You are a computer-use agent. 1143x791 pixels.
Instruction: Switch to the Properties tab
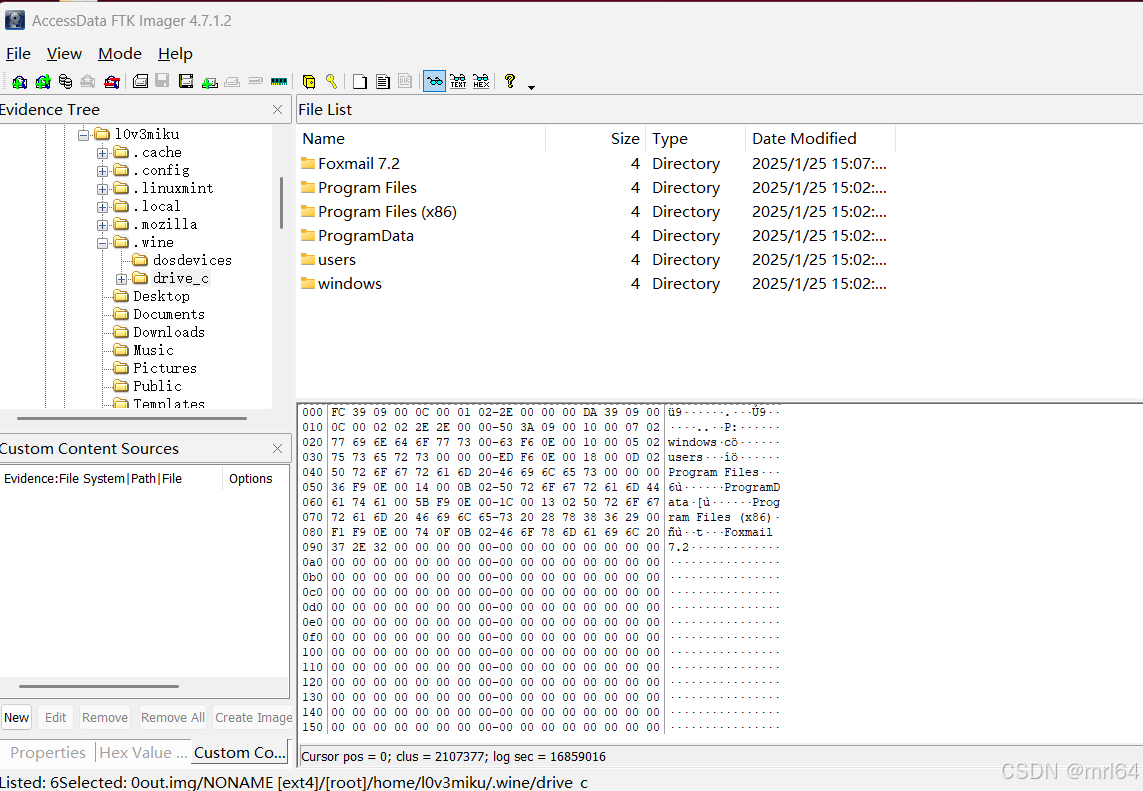coord(48,752)
